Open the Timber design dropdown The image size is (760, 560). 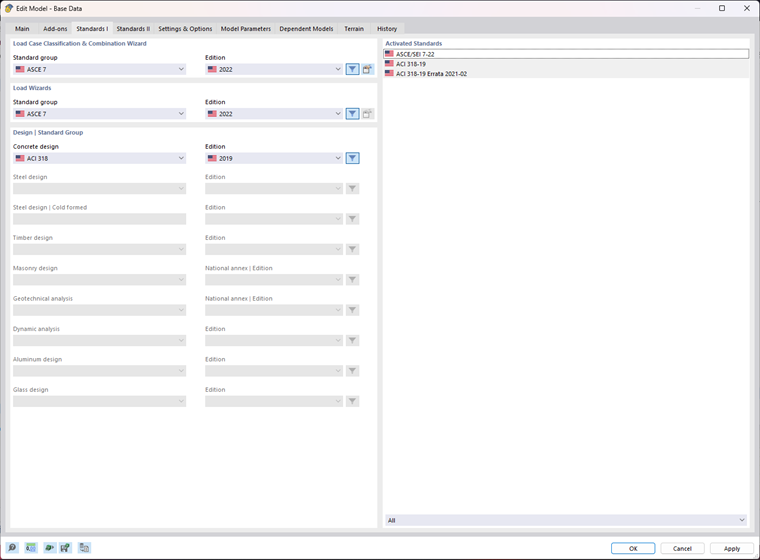(x=99, y=249)
